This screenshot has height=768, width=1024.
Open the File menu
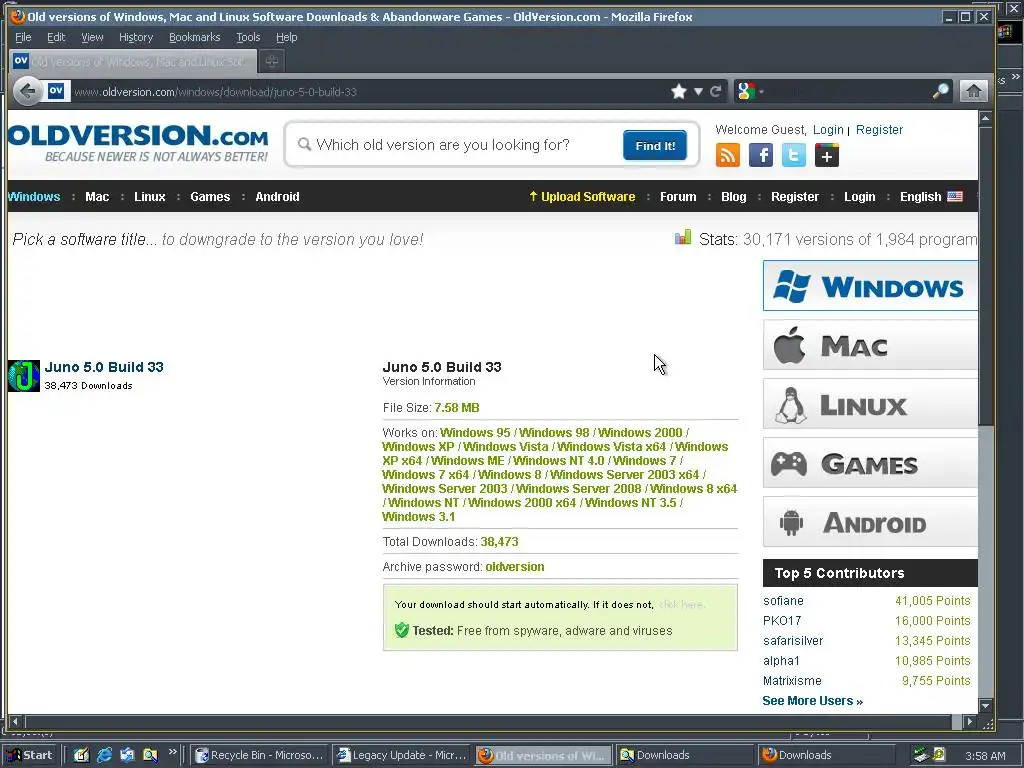click(23, 37)
